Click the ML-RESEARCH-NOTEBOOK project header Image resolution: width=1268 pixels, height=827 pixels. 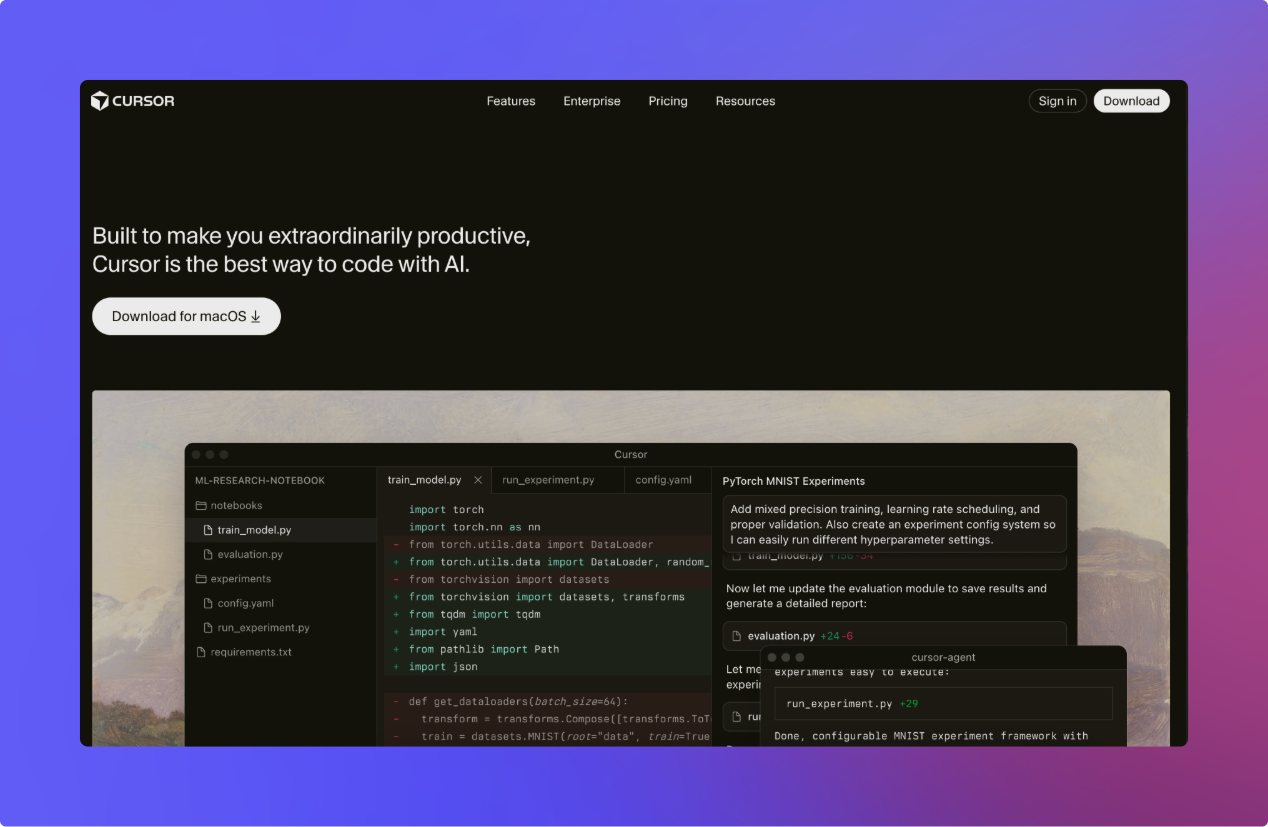pos(260,481)
